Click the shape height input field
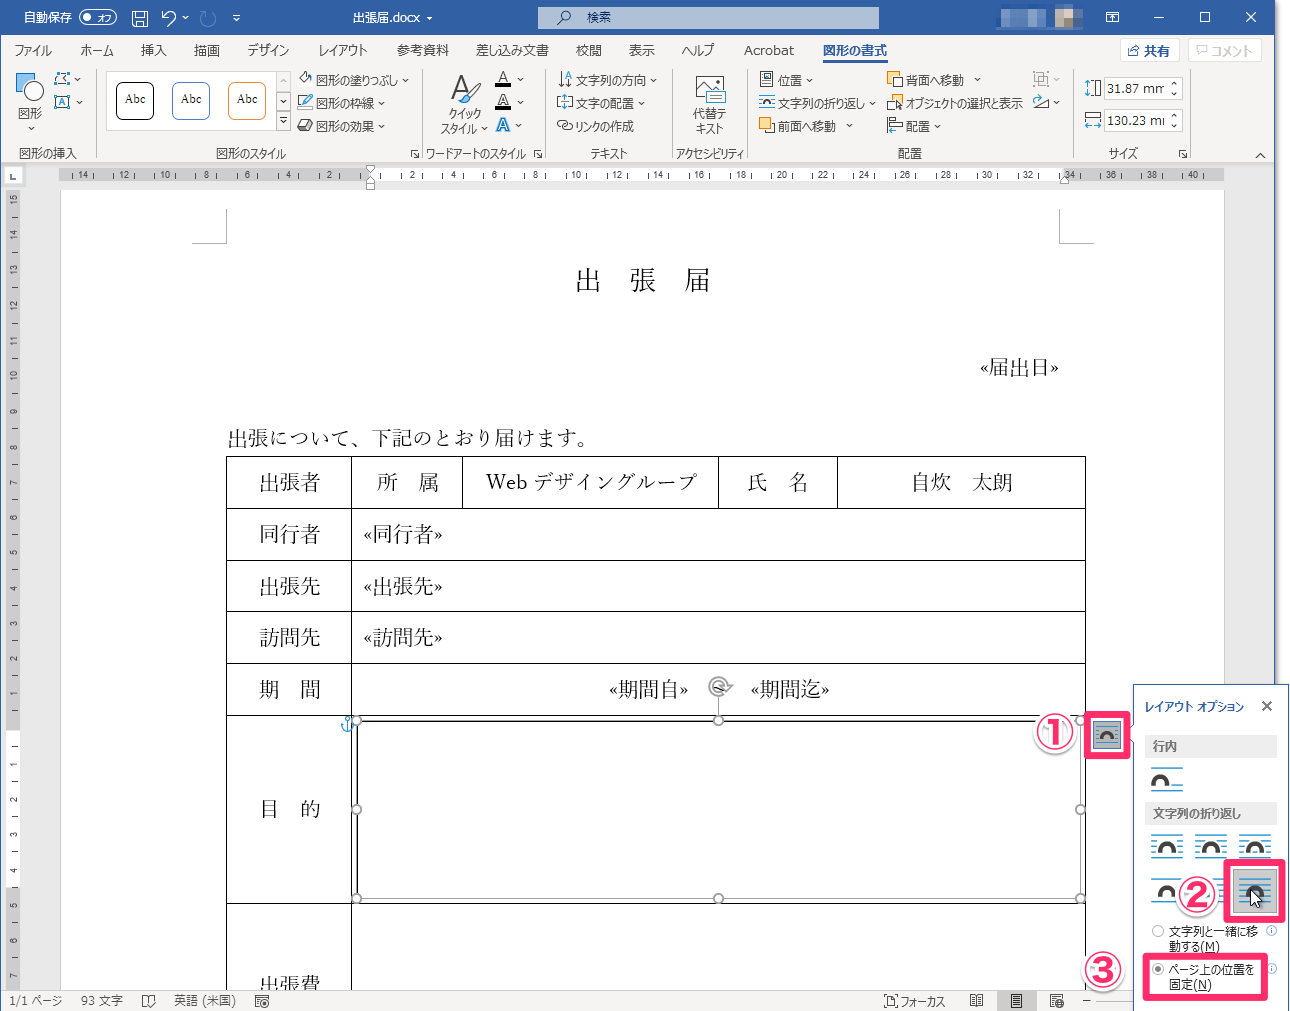Viewport: 1290px width, 1011px height. point(1135,89)
